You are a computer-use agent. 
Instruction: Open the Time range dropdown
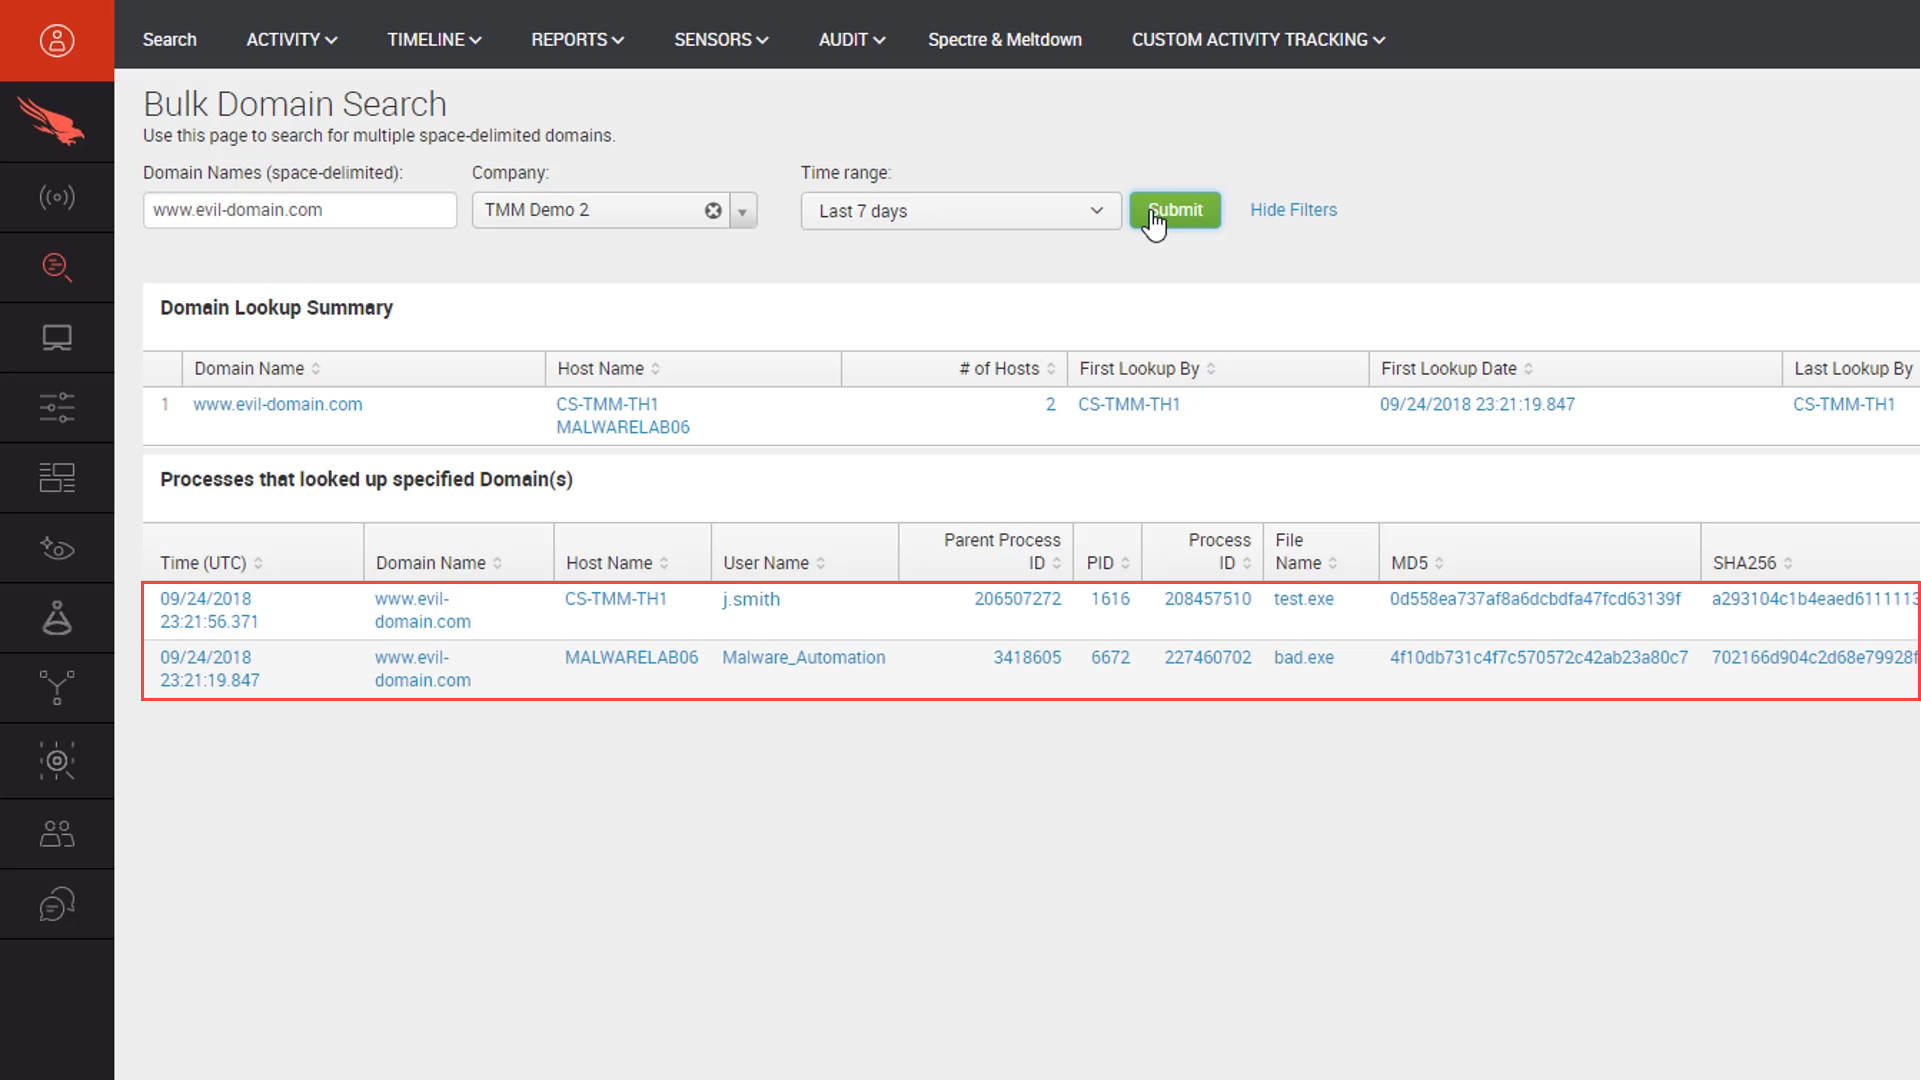coord(959,211)
